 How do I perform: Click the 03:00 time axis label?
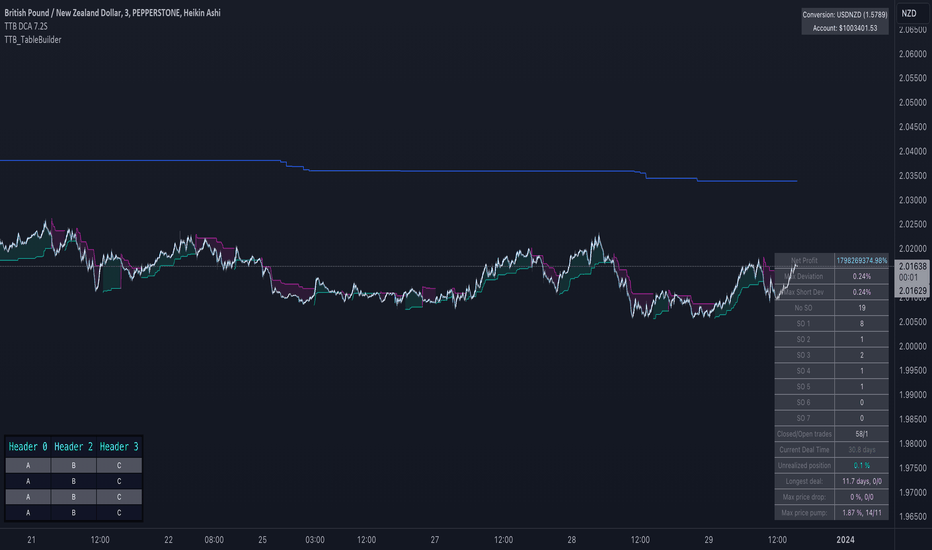click(x=315, y=540)
